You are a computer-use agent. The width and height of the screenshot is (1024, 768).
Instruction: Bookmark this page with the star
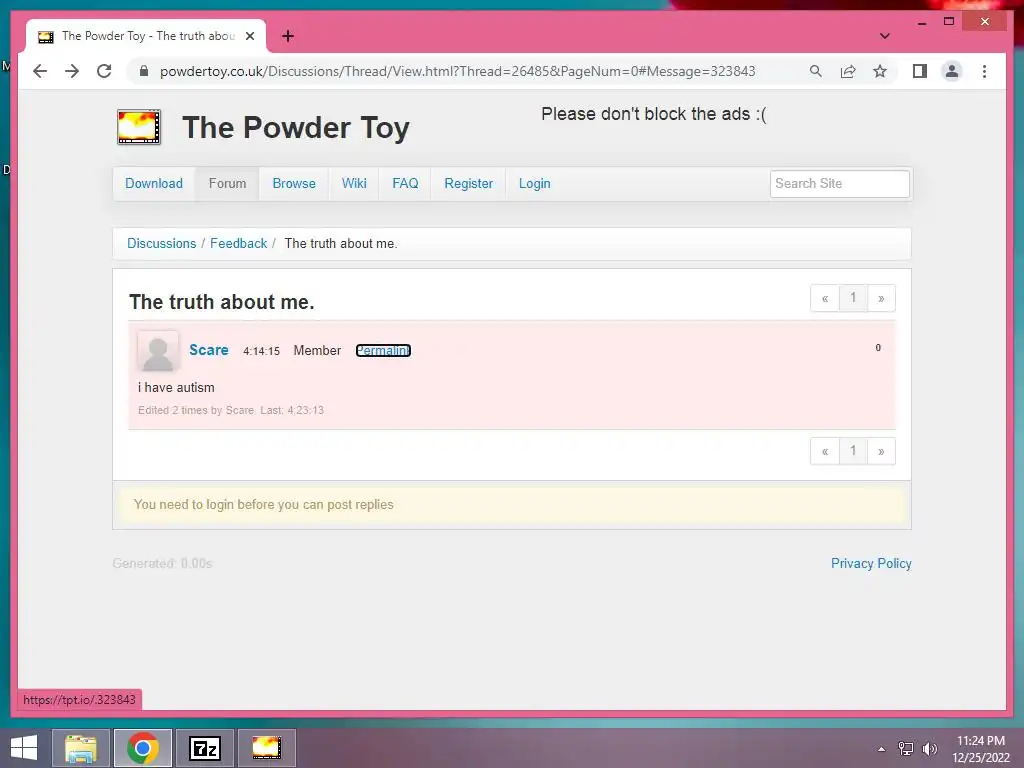tap(880, 71)
